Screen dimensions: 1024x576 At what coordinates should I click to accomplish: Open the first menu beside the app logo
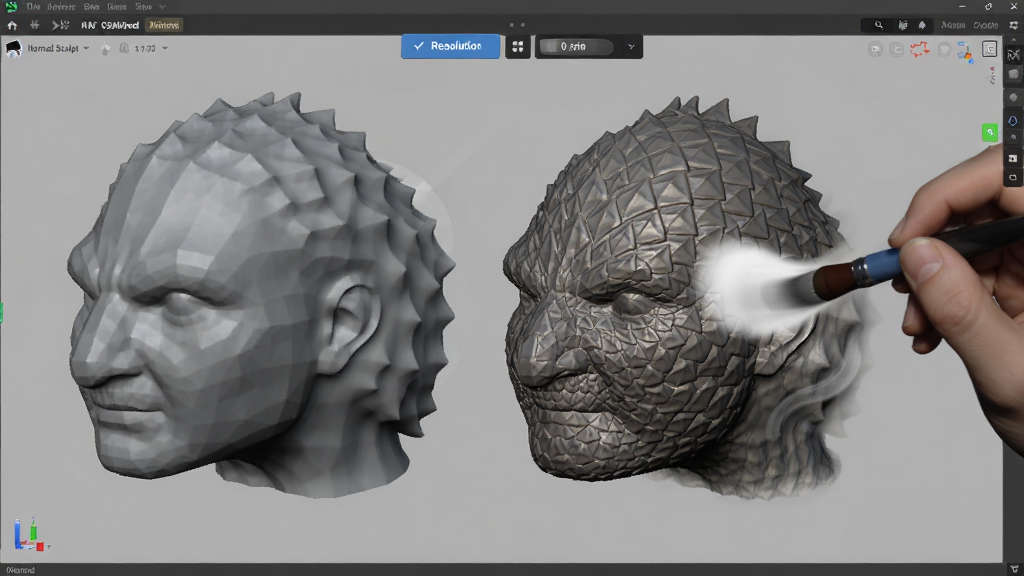click(x=33, y=7)
